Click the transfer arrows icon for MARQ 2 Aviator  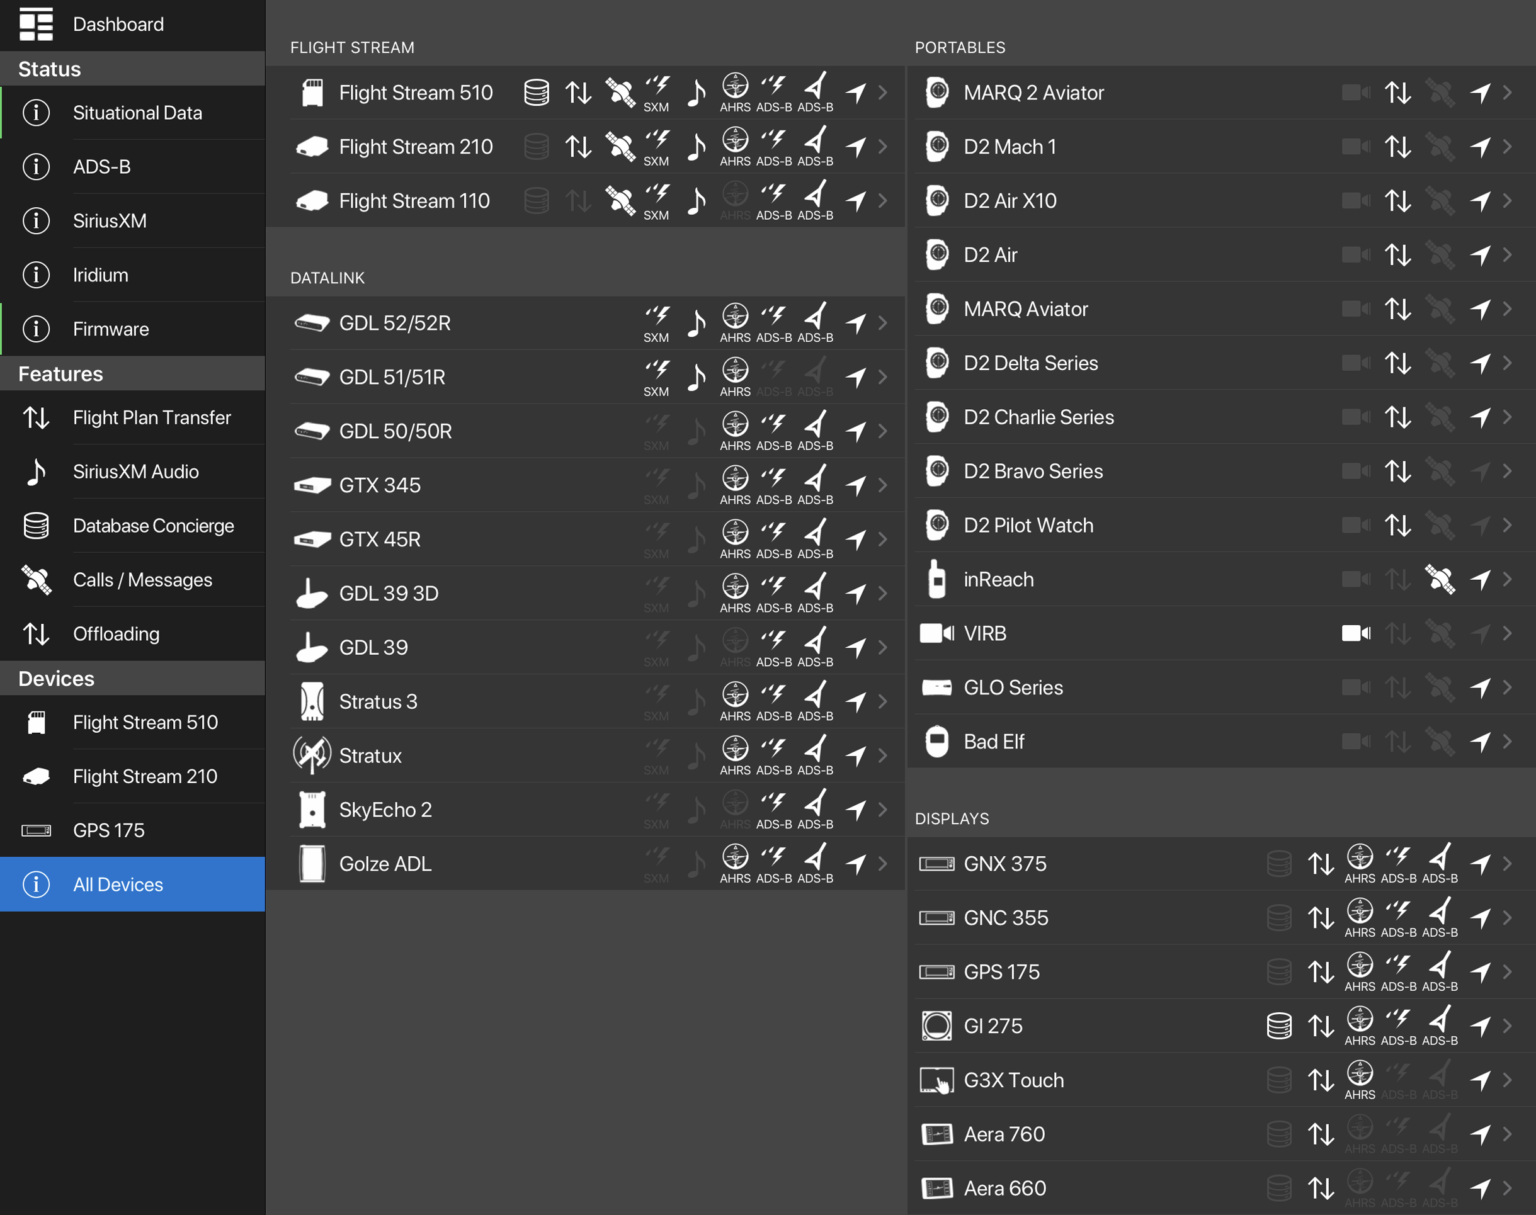coord(1398,93)
